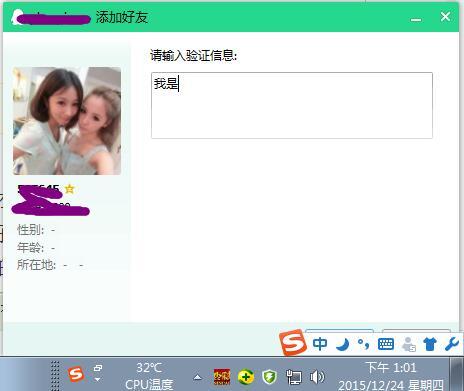This screenshot has height=391, width=464.
Task: Open the volume speaker tray control
Action: pyautogui.click(x=317, y=377)
